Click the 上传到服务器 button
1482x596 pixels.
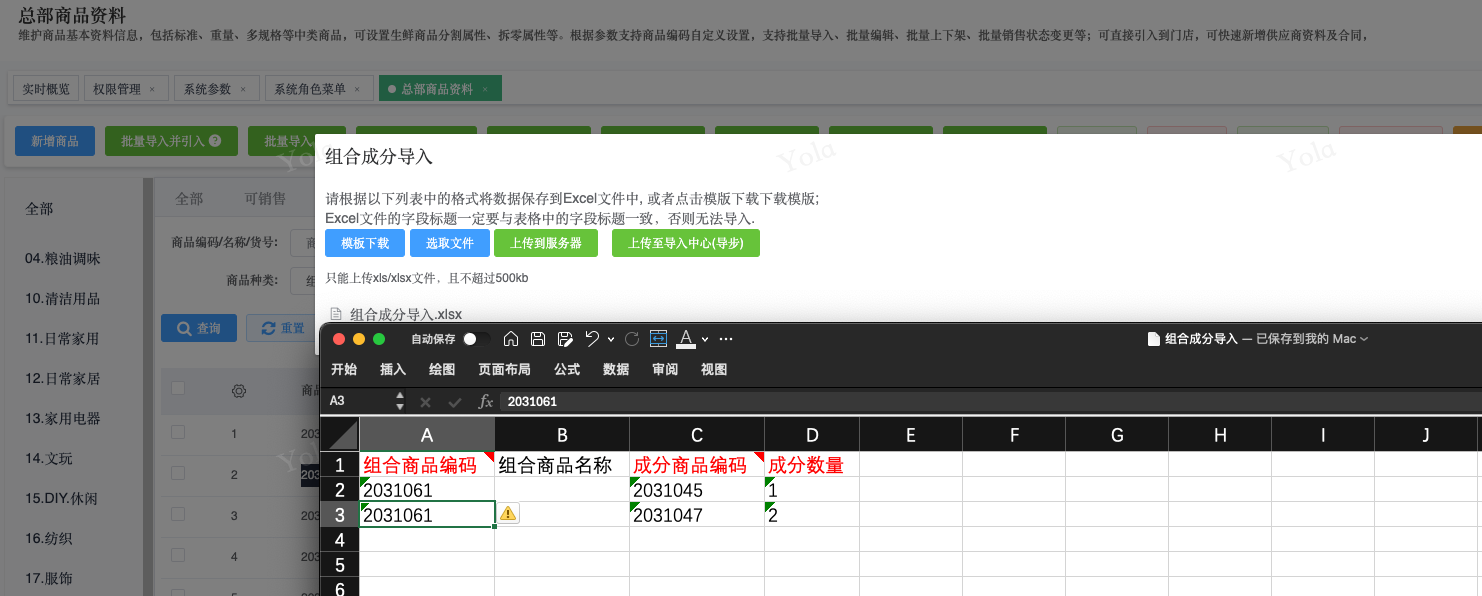545,243
